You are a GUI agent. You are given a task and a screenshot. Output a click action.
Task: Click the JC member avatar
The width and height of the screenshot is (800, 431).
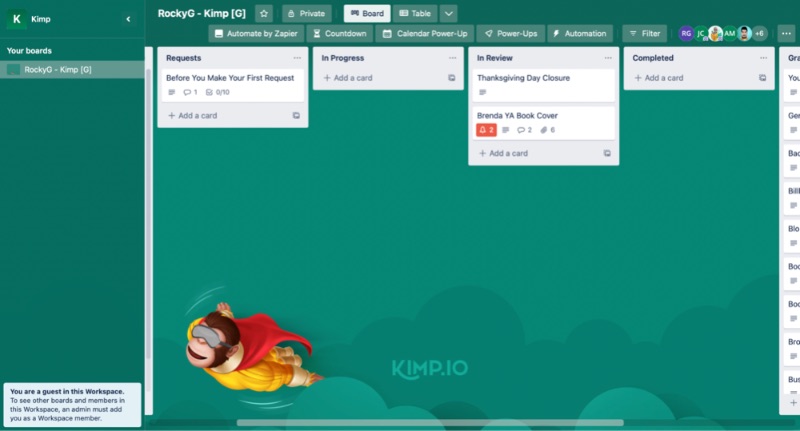(701, 34)
